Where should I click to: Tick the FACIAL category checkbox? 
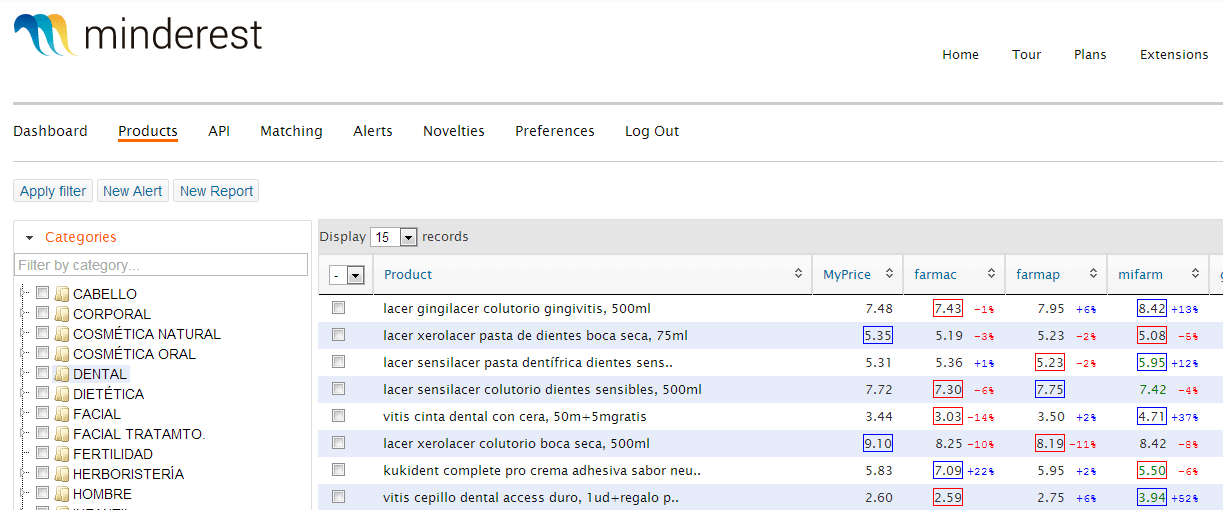42,413
